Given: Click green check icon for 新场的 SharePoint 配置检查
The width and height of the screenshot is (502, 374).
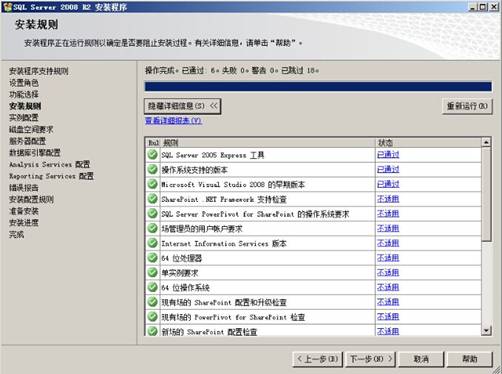Looking at the screenshot, I should pyautogui.click(x=153, y=331).
